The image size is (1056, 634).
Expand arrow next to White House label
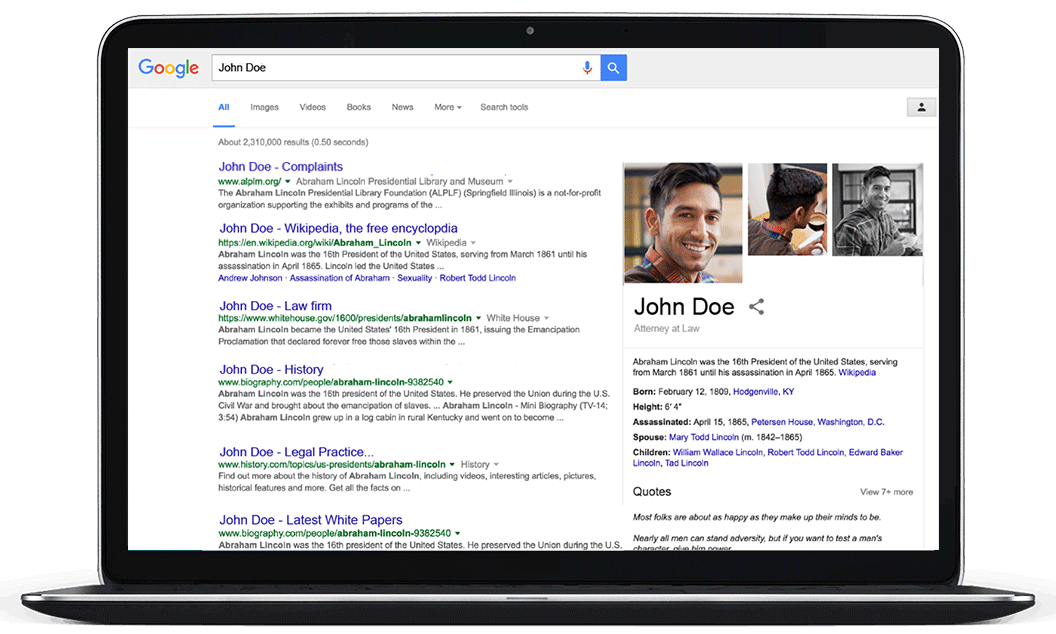coord(546,318)
